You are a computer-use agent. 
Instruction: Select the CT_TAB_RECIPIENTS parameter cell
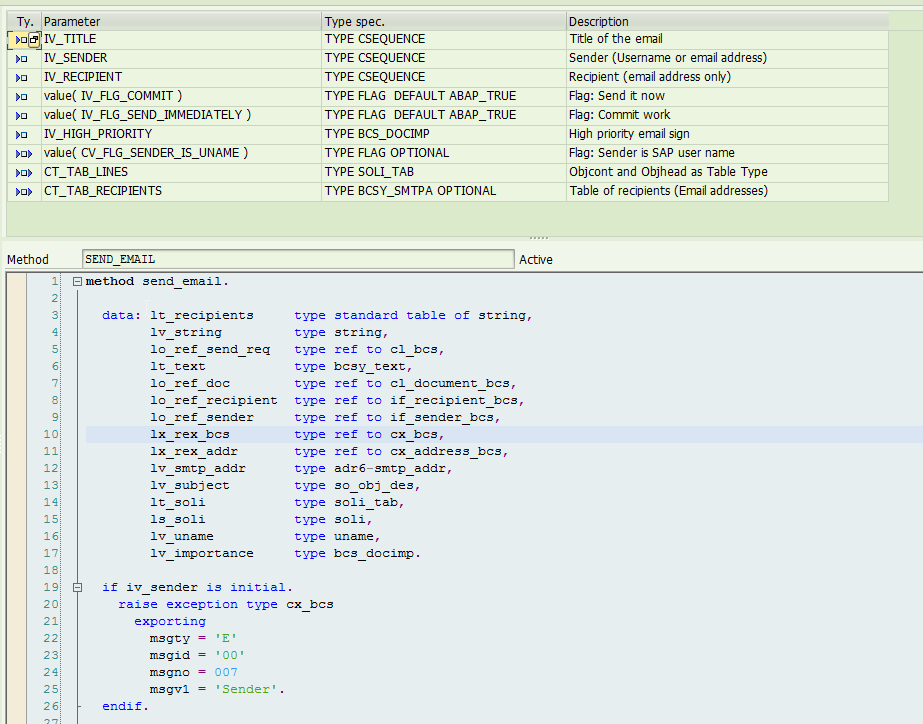point(181,191)
